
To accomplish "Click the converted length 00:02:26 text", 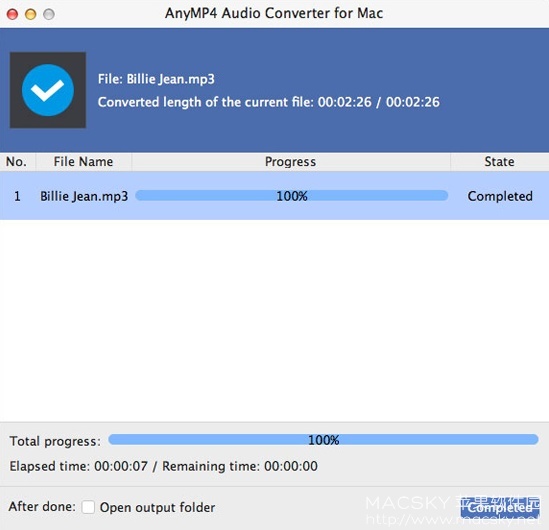I will [269, 102].
